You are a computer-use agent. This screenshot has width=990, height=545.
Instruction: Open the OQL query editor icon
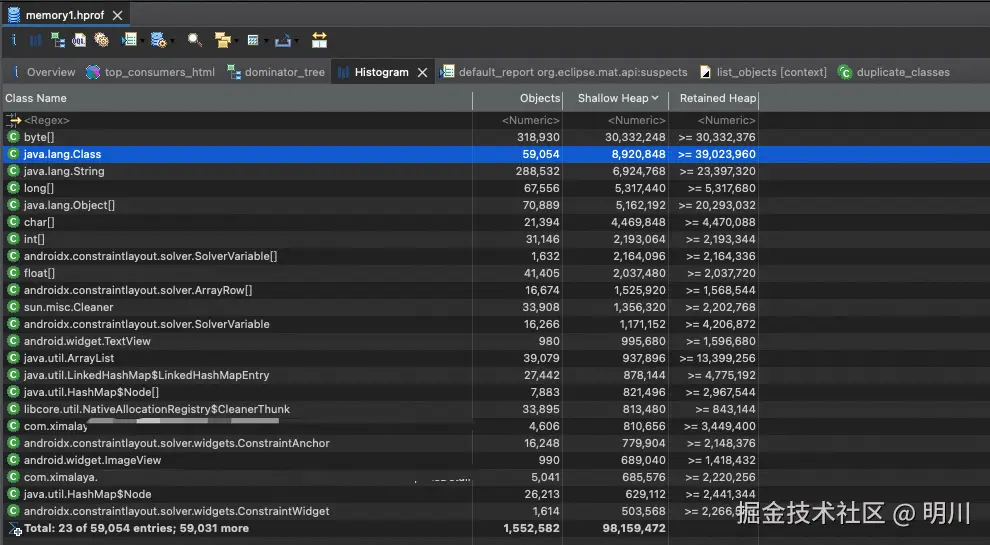(x=79, y=41)
